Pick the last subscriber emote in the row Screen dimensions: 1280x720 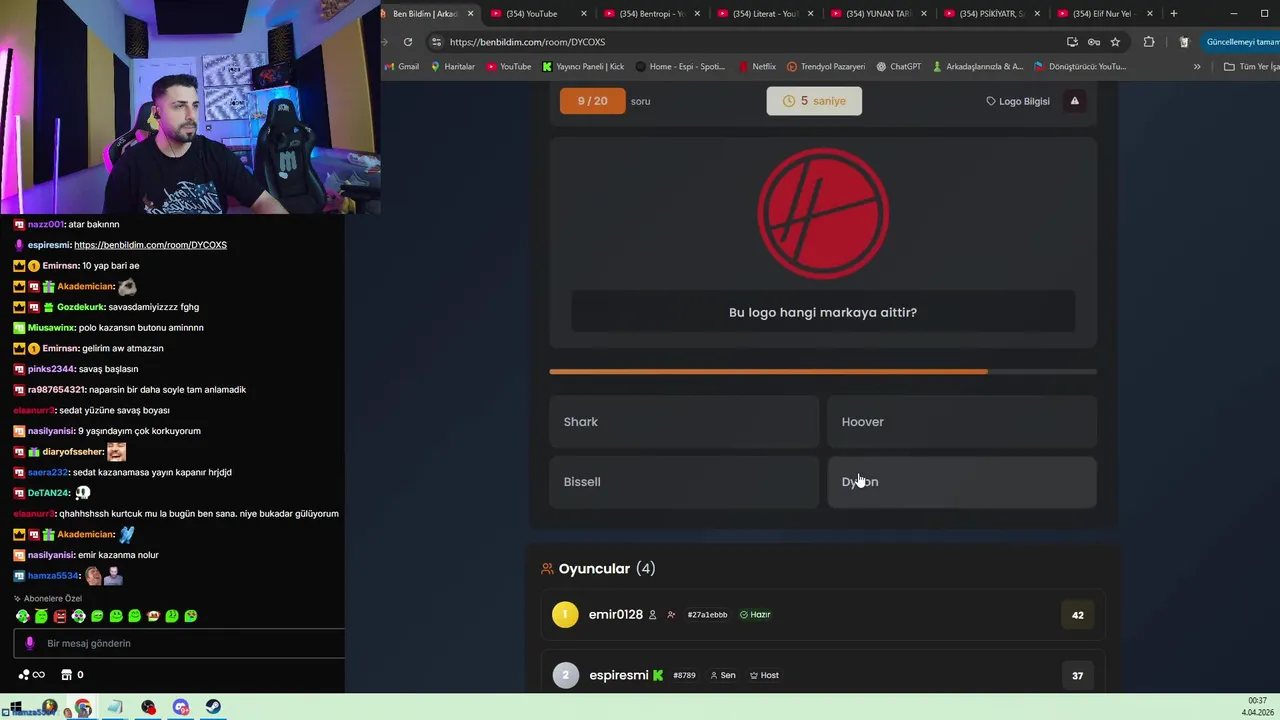tap(191, 616)
